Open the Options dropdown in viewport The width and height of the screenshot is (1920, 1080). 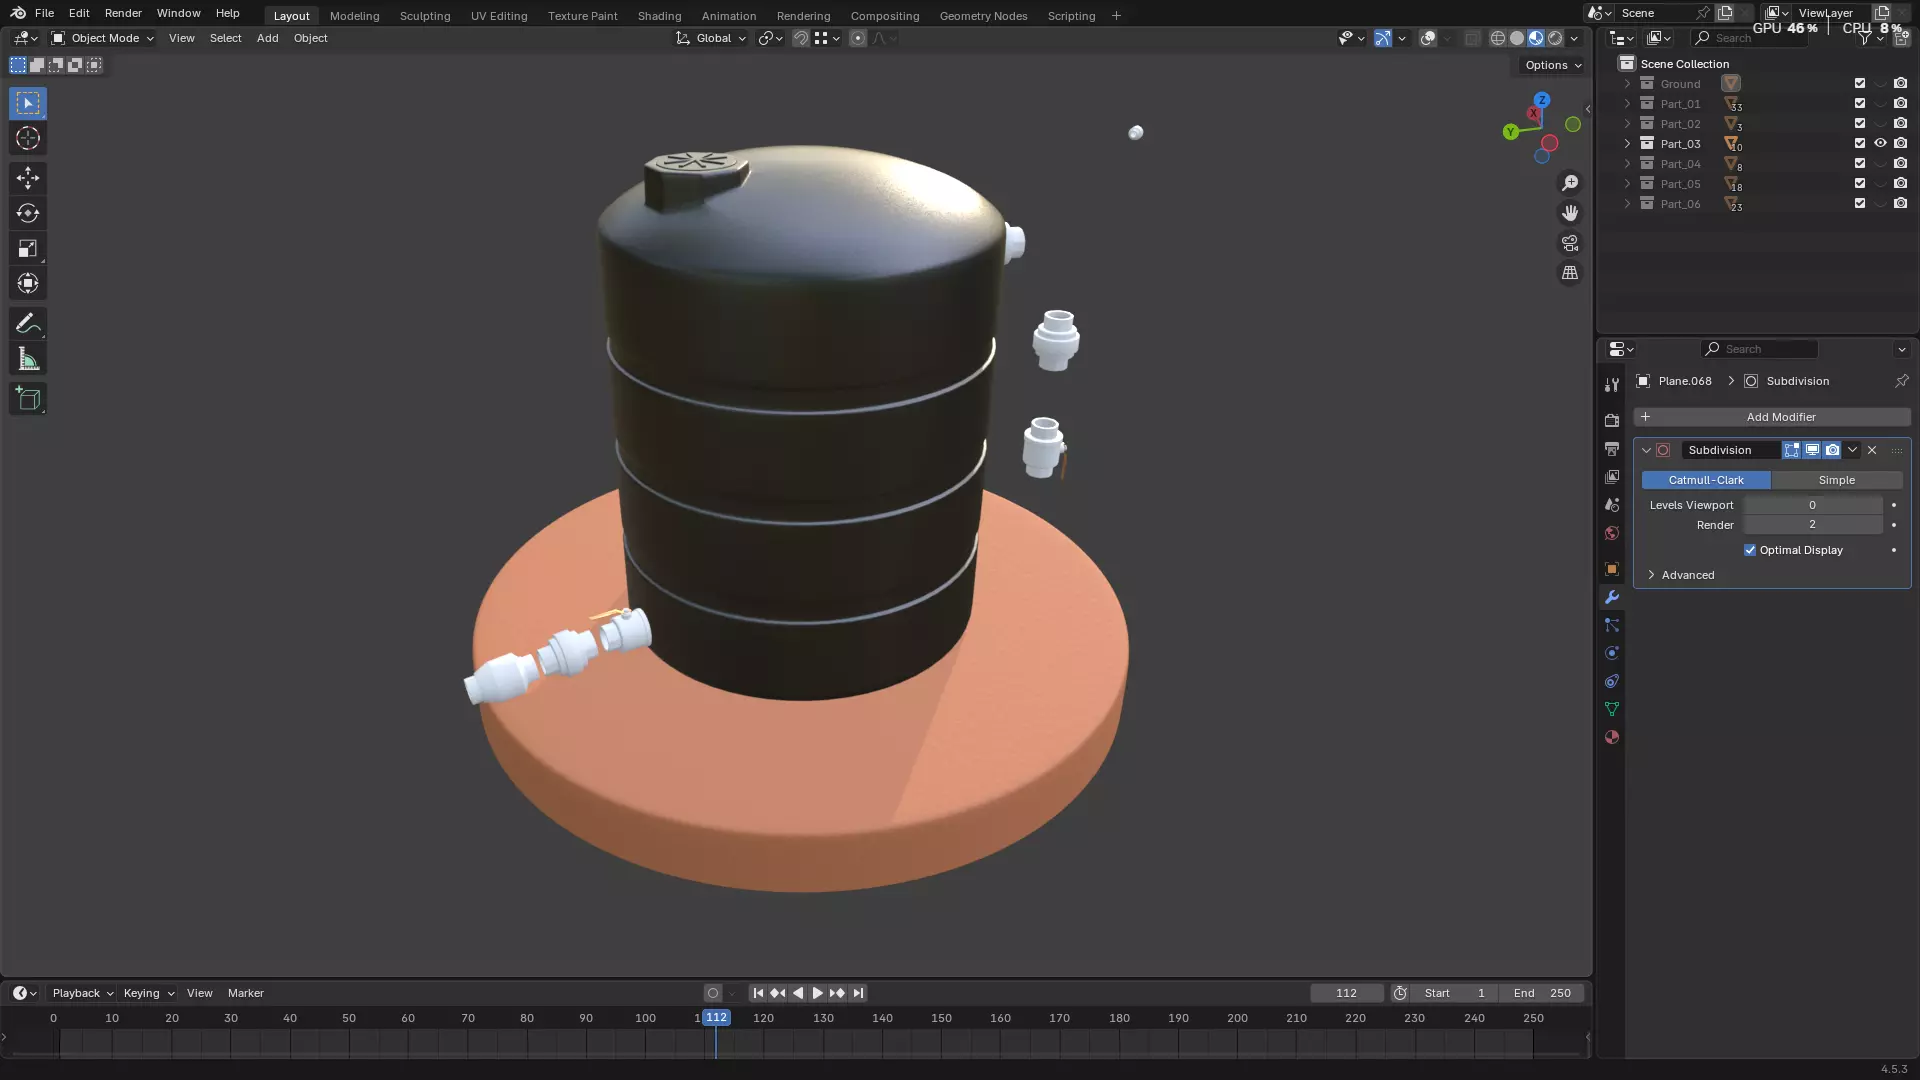point(1553,65)
